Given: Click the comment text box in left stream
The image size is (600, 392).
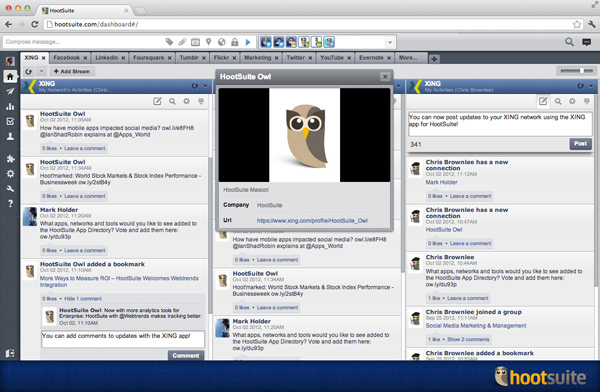Looking at the screenshot, I should coord(123,339).
